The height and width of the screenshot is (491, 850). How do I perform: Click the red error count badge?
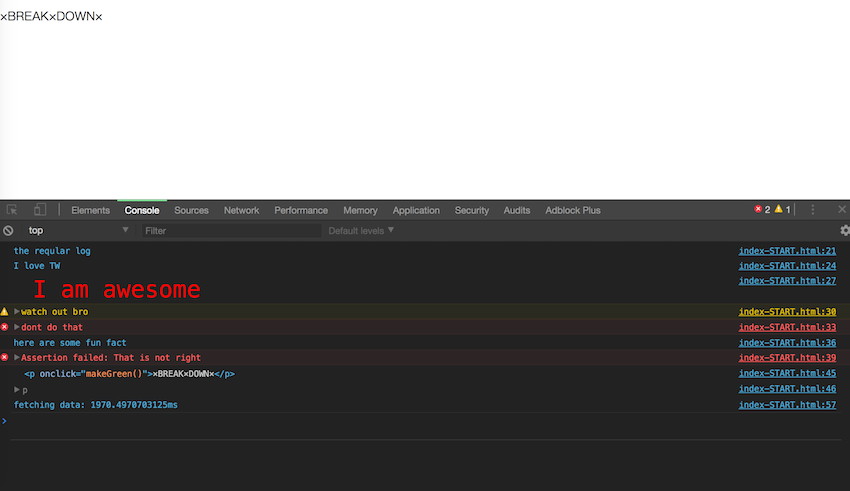point(762,210)
